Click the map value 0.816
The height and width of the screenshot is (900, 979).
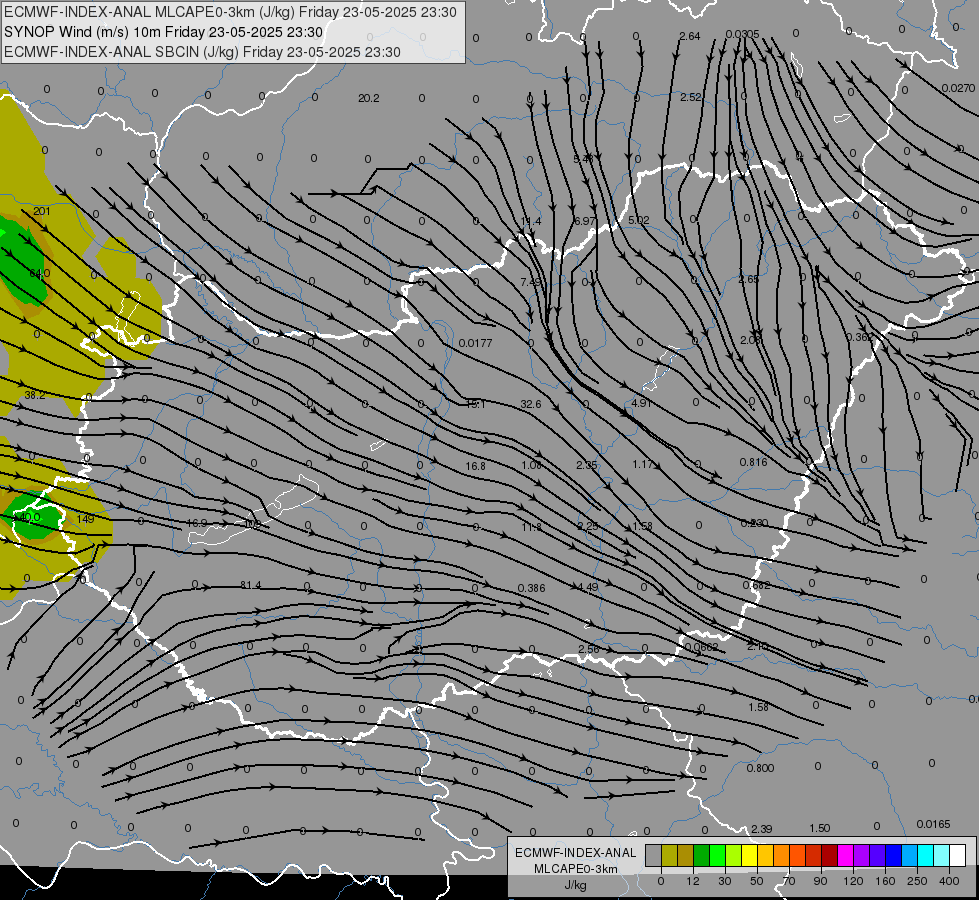pos(754,462)
